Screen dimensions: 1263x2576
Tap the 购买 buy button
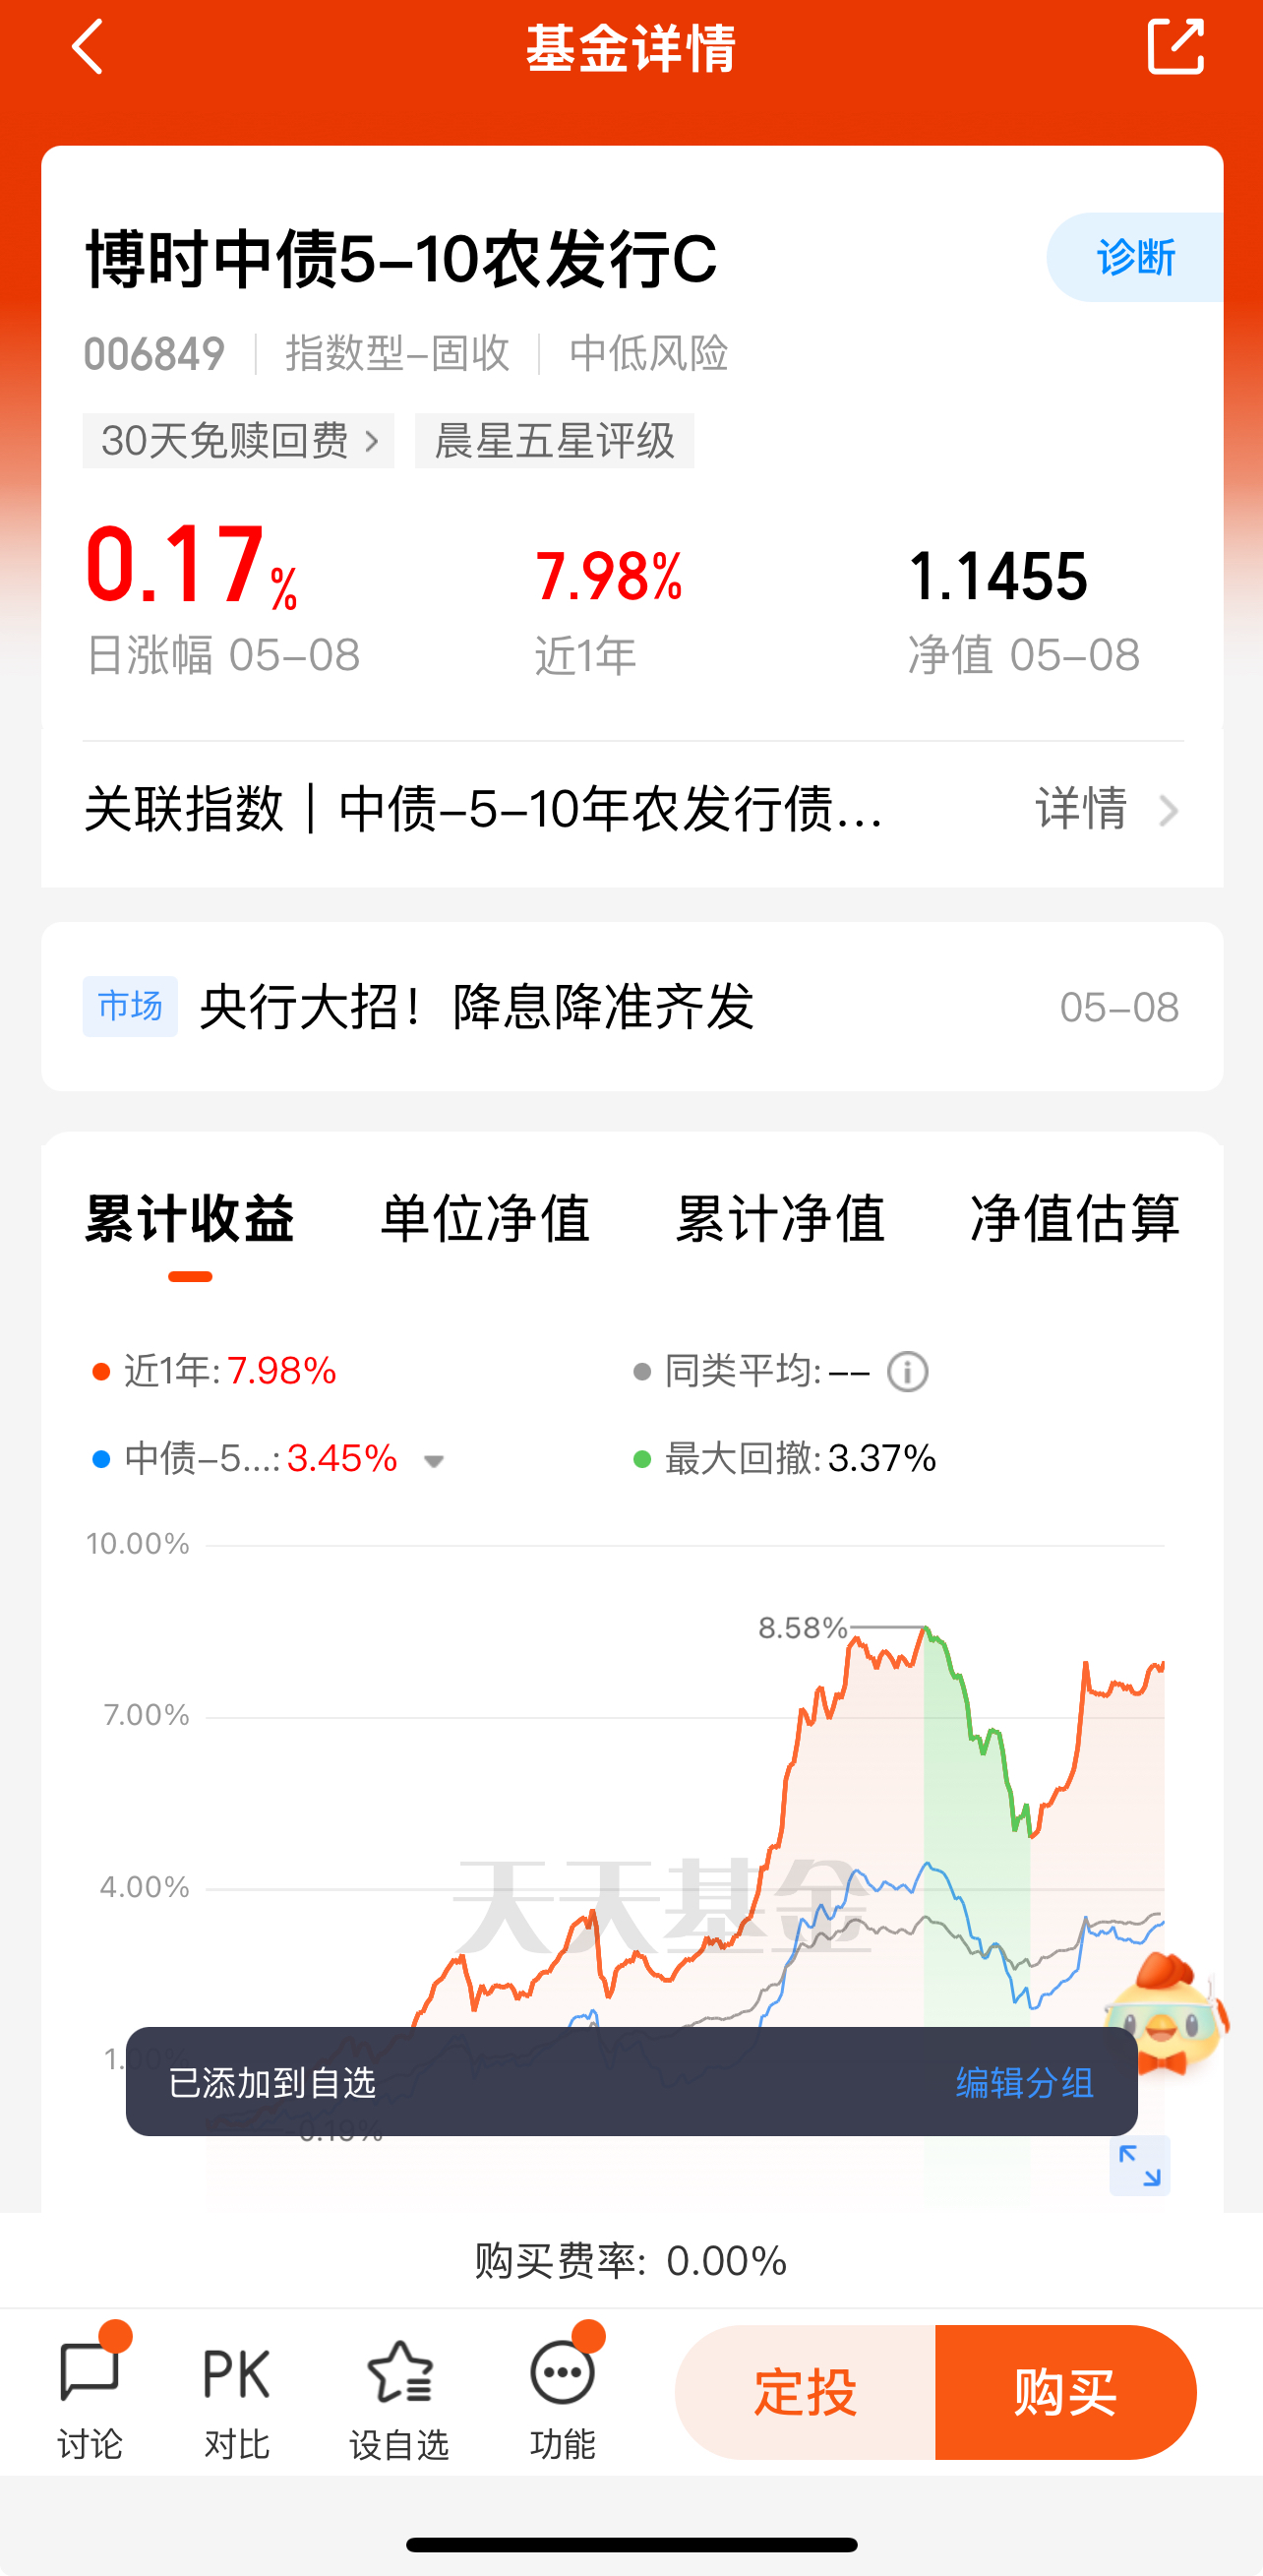1066,2392
